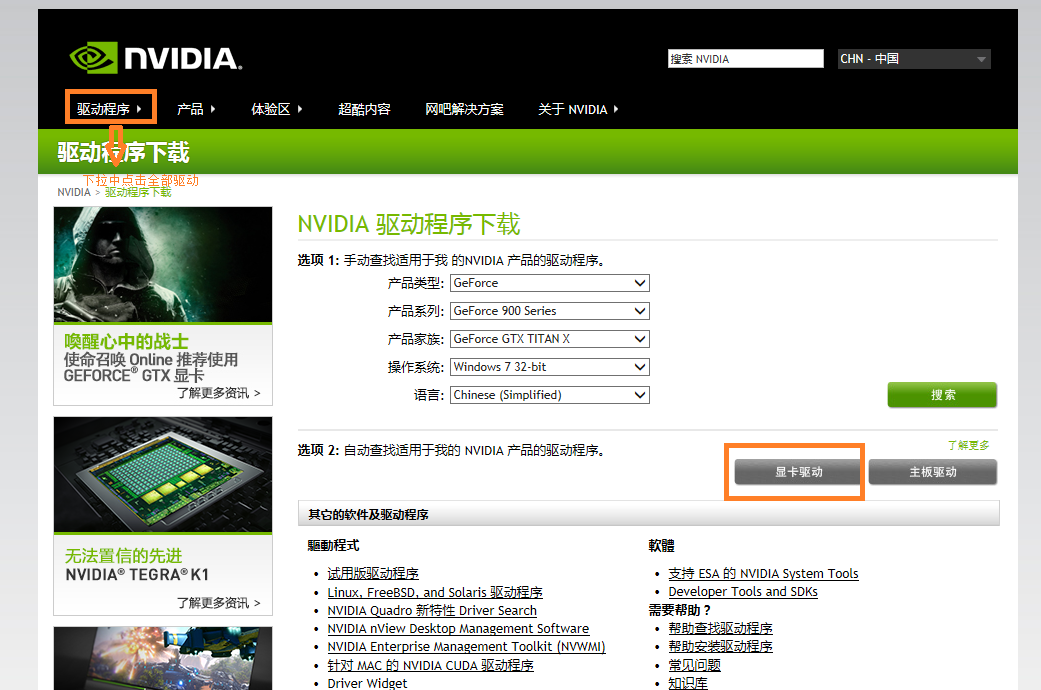Click 了解更多资讯 under GEFORCE GTX 显卡
Screen dimensions: 1041x690
pyautogui.click(x=218, y=393)
